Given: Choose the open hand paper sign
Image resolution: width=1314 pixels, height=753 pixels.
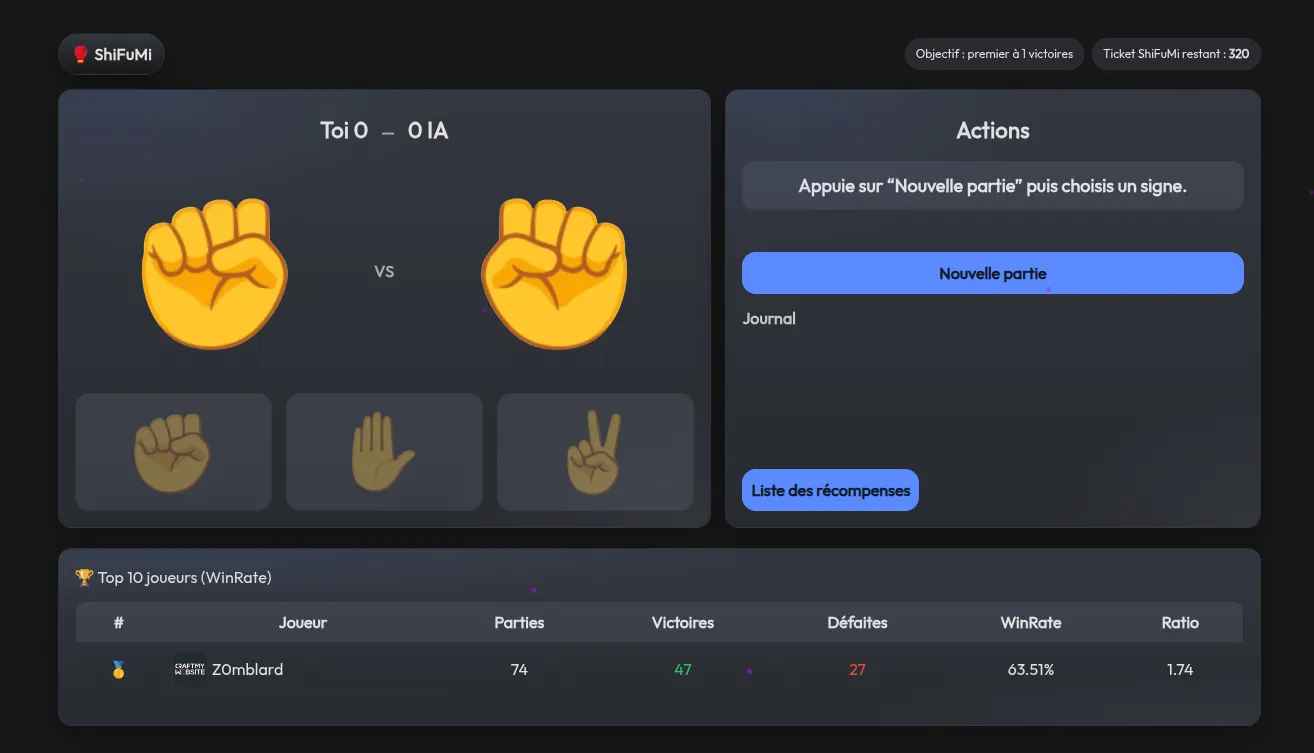Looking at the screenshot, I should tap(384, 452).
